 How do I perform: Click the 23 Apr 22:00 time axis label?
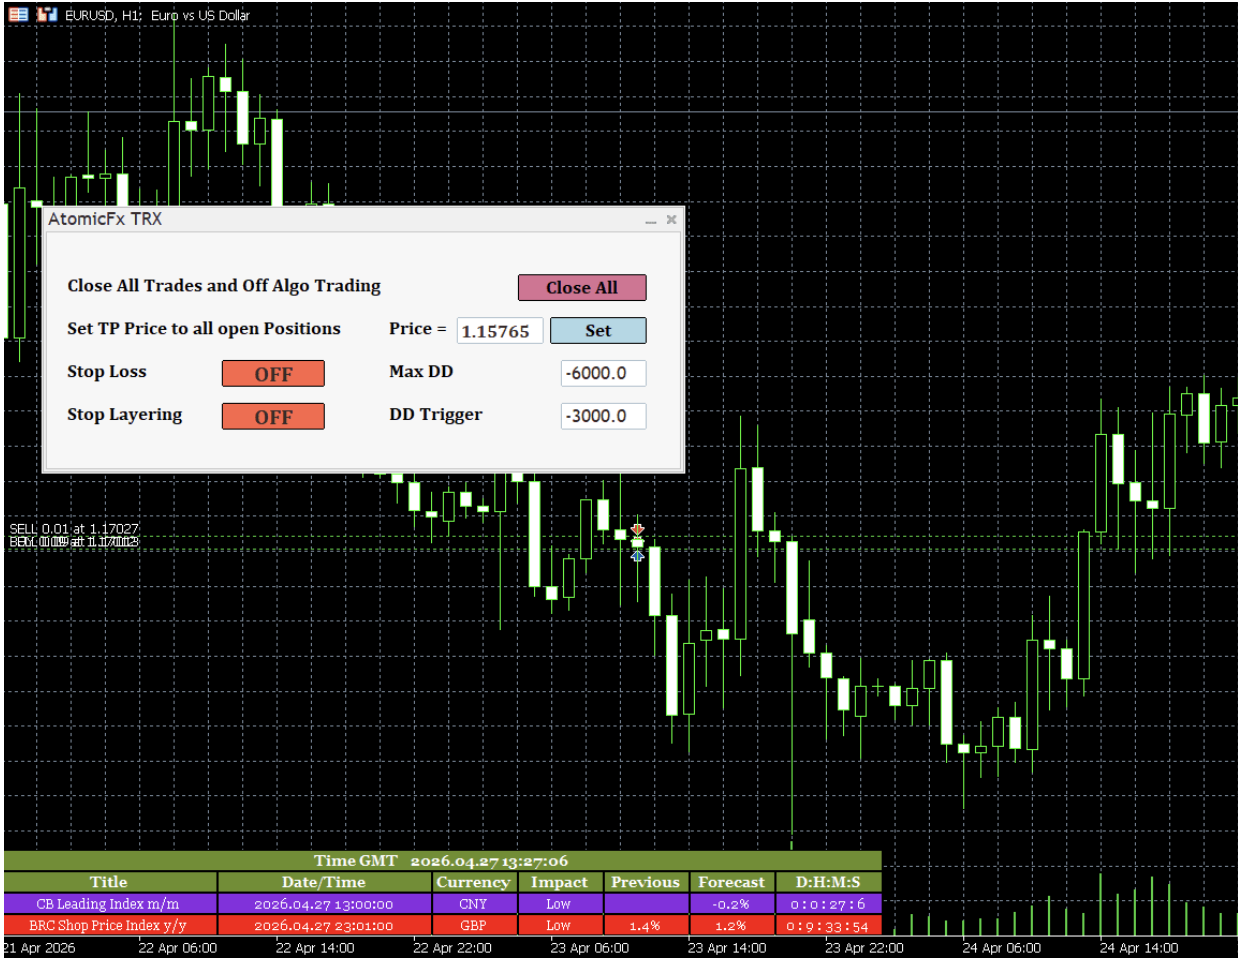[x=864, y=948]
